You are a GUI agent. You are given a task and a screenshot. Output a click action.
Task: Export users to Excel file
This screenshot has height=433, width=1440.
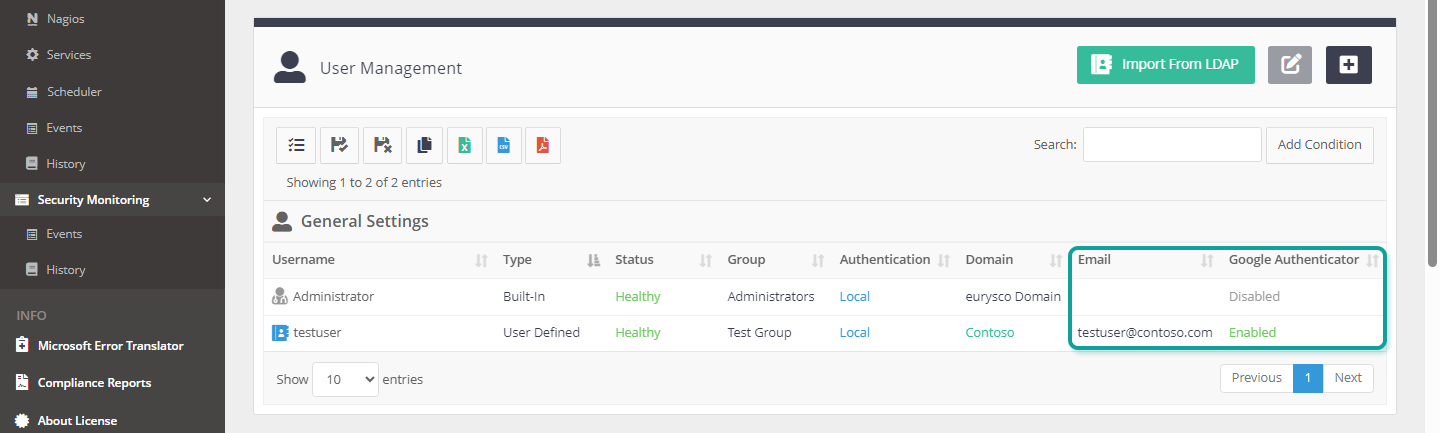(x=464, y=145)
